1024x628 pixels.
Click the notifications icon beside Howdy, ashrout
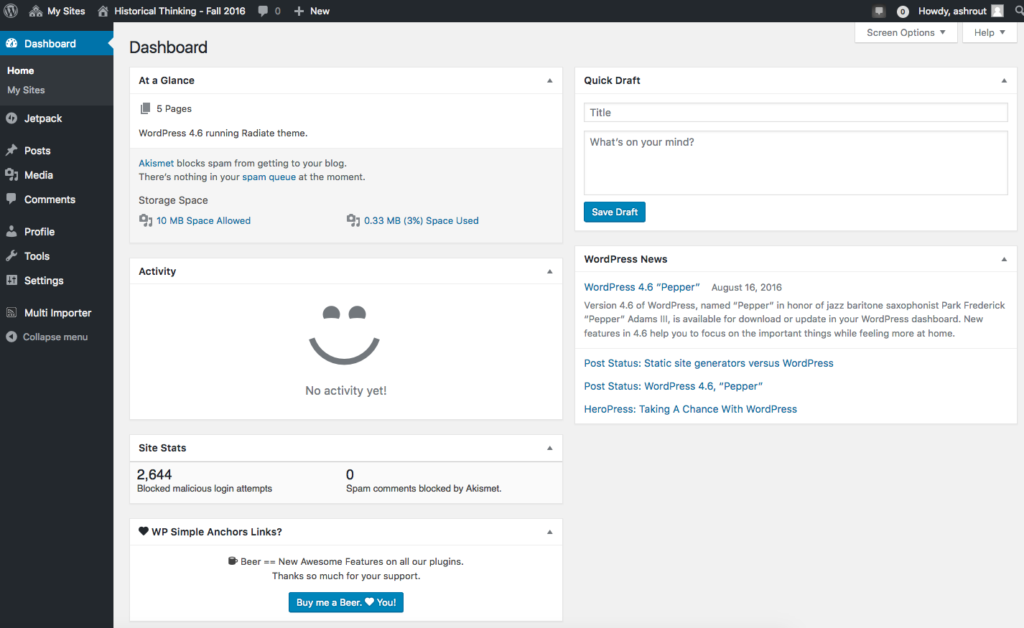pos(878,11)
